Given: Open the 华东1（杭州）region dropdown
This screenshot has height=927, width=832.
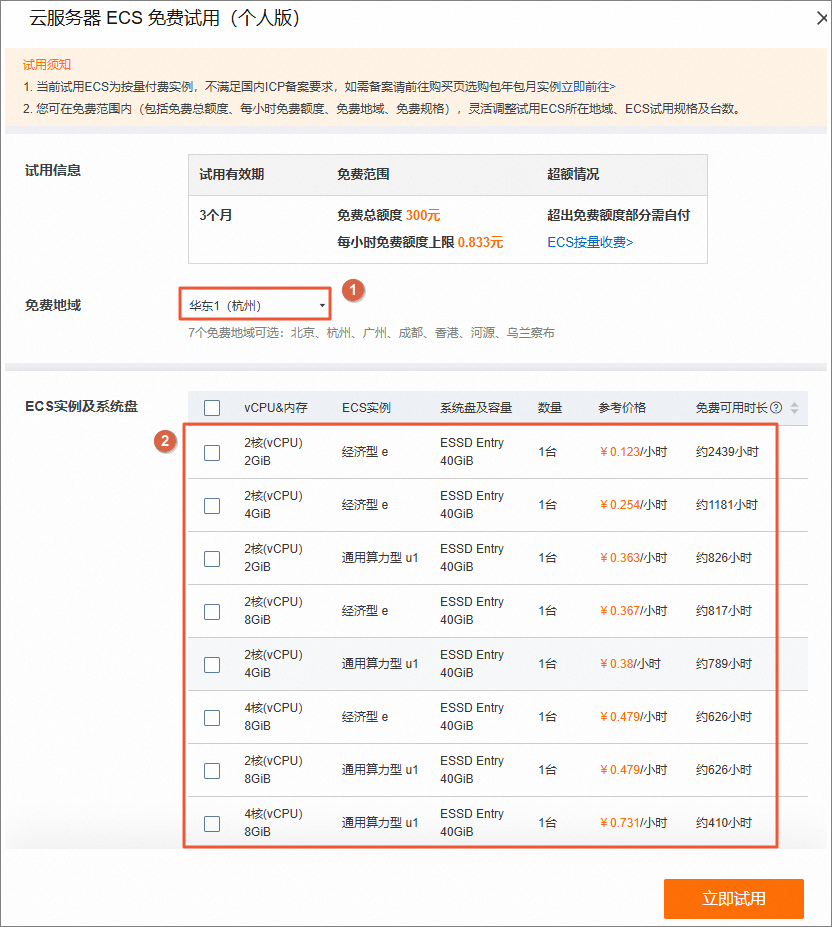Looking at the screenshot, I should [x=255, y=304].
